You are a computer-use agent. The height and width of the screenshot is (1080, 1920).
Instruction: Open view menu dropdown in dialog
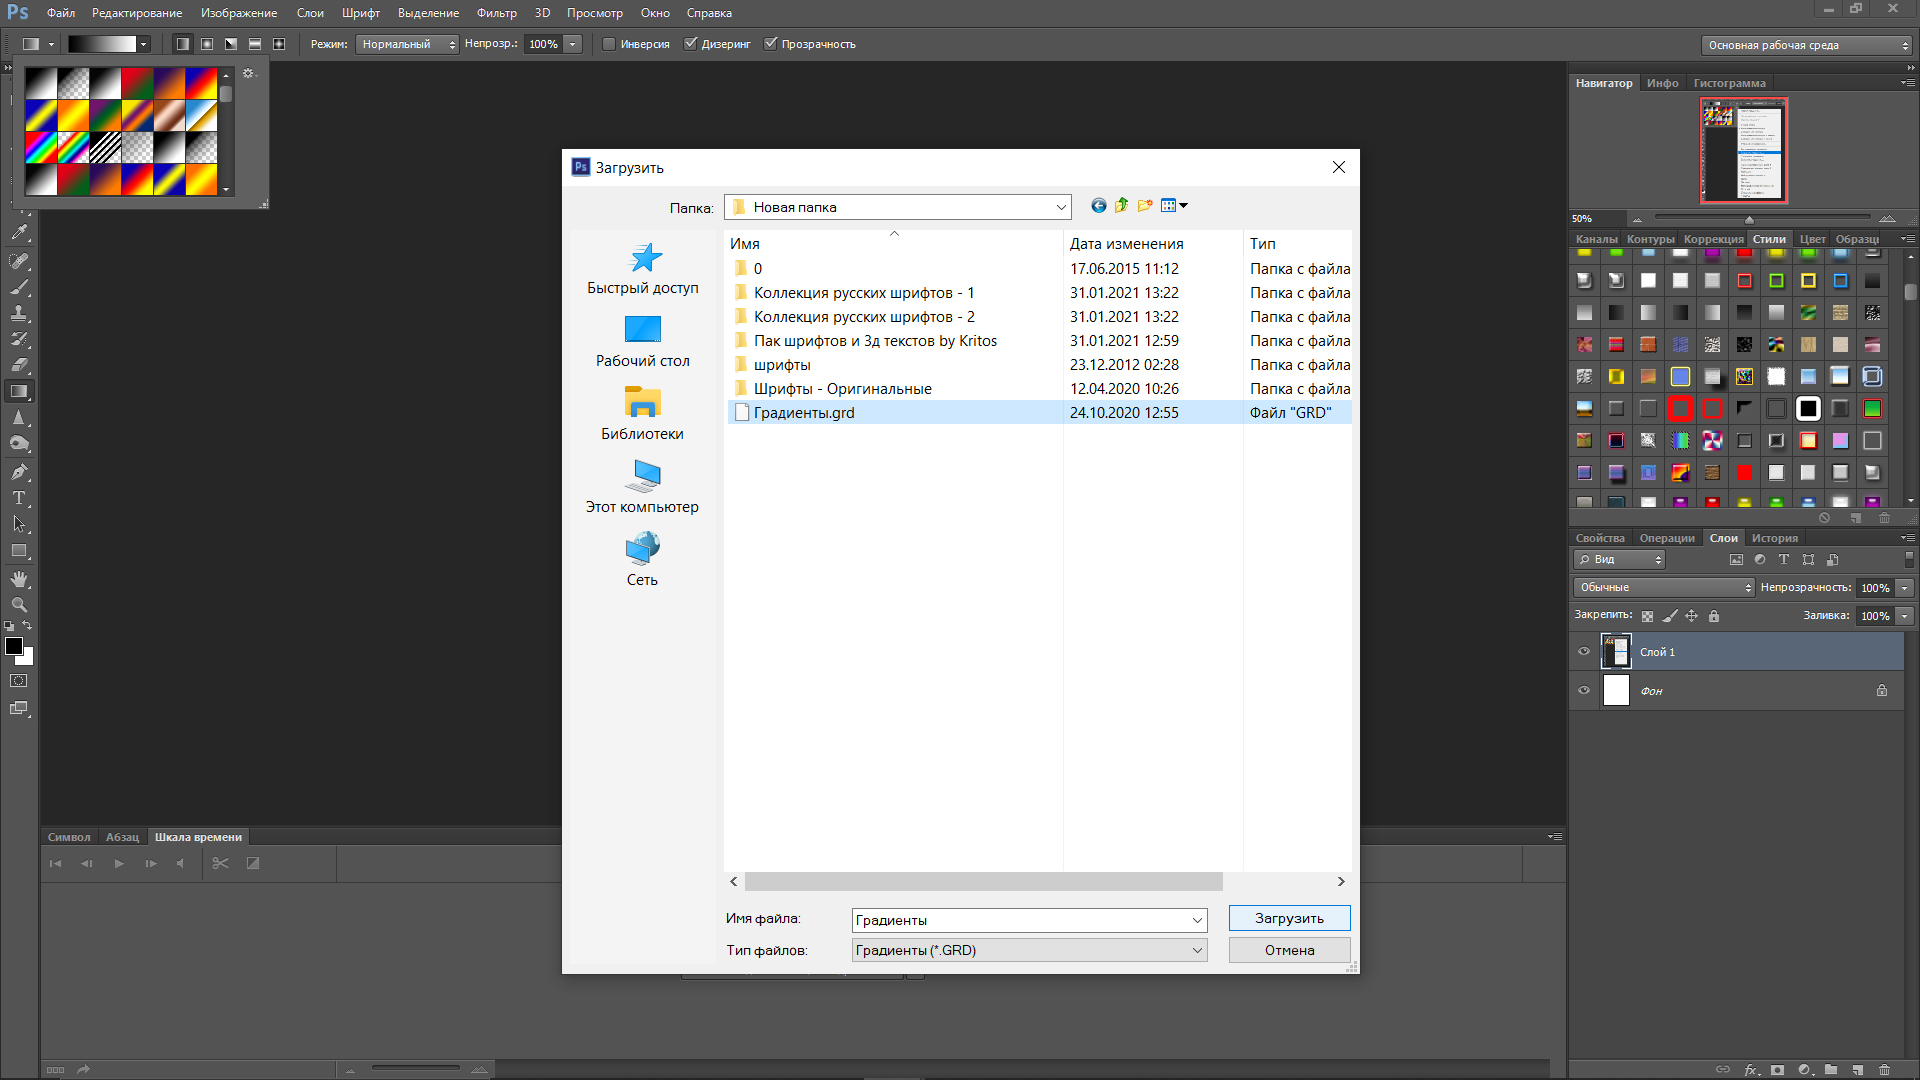tap(1175, 206)
